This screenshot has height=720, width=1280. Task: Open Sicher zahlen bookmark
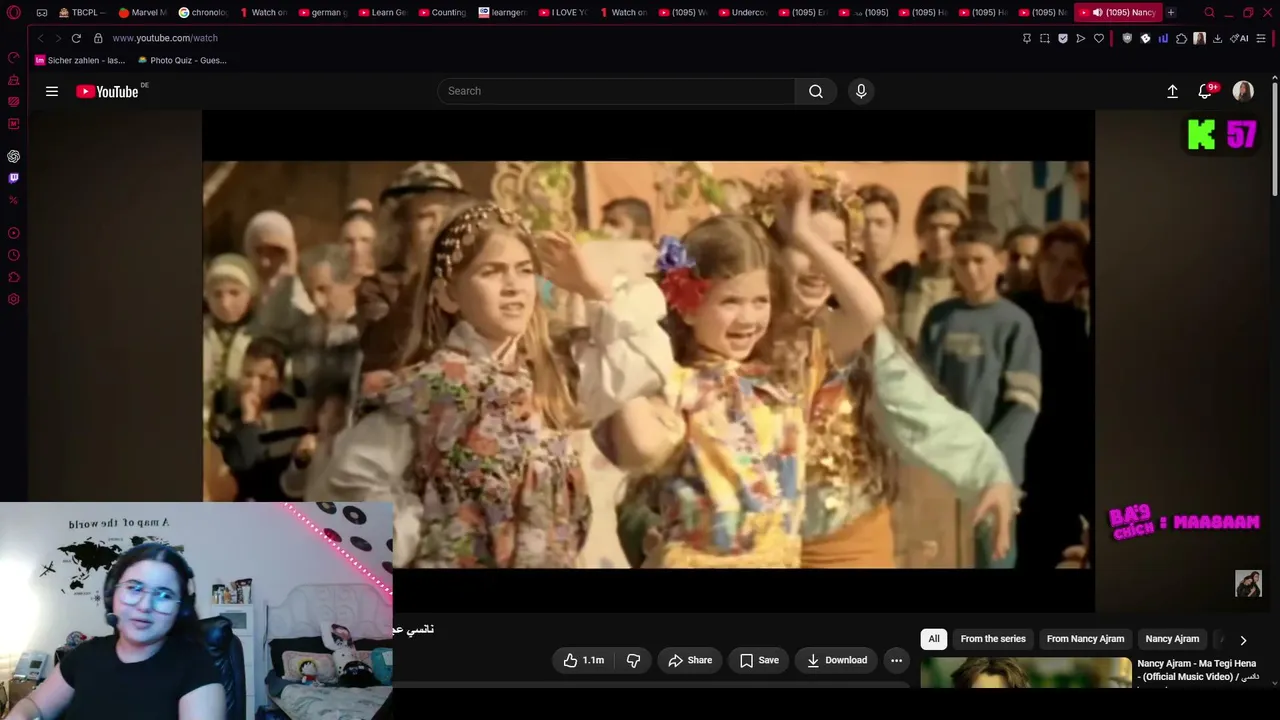click(x=80, y=60)
